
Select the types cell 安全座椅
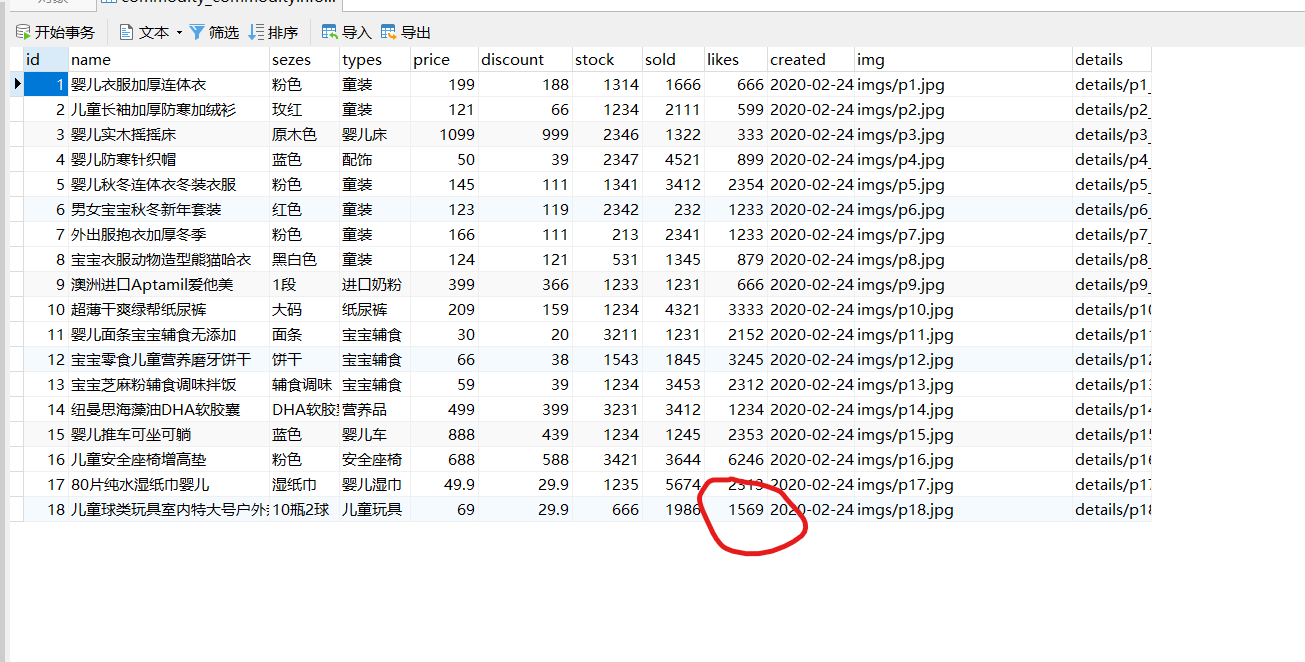tap(374, 460)
